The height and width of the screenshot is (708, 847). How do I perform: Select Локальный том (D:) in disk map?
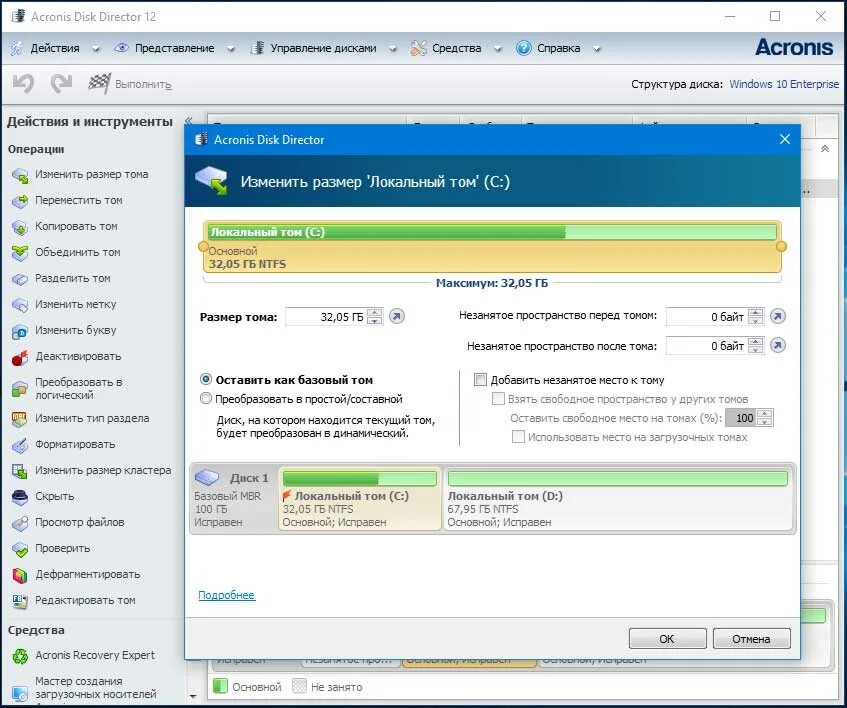coord(617,498)
